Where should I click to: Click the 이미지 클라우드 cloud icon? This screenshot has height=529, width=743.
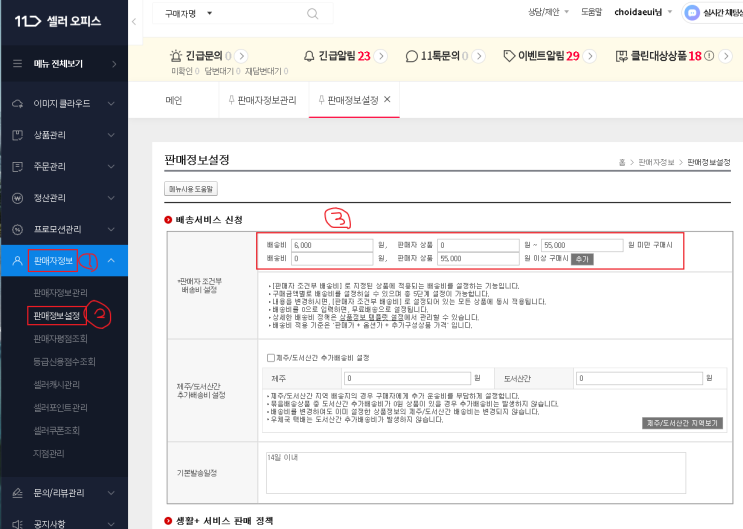[18, 103]
